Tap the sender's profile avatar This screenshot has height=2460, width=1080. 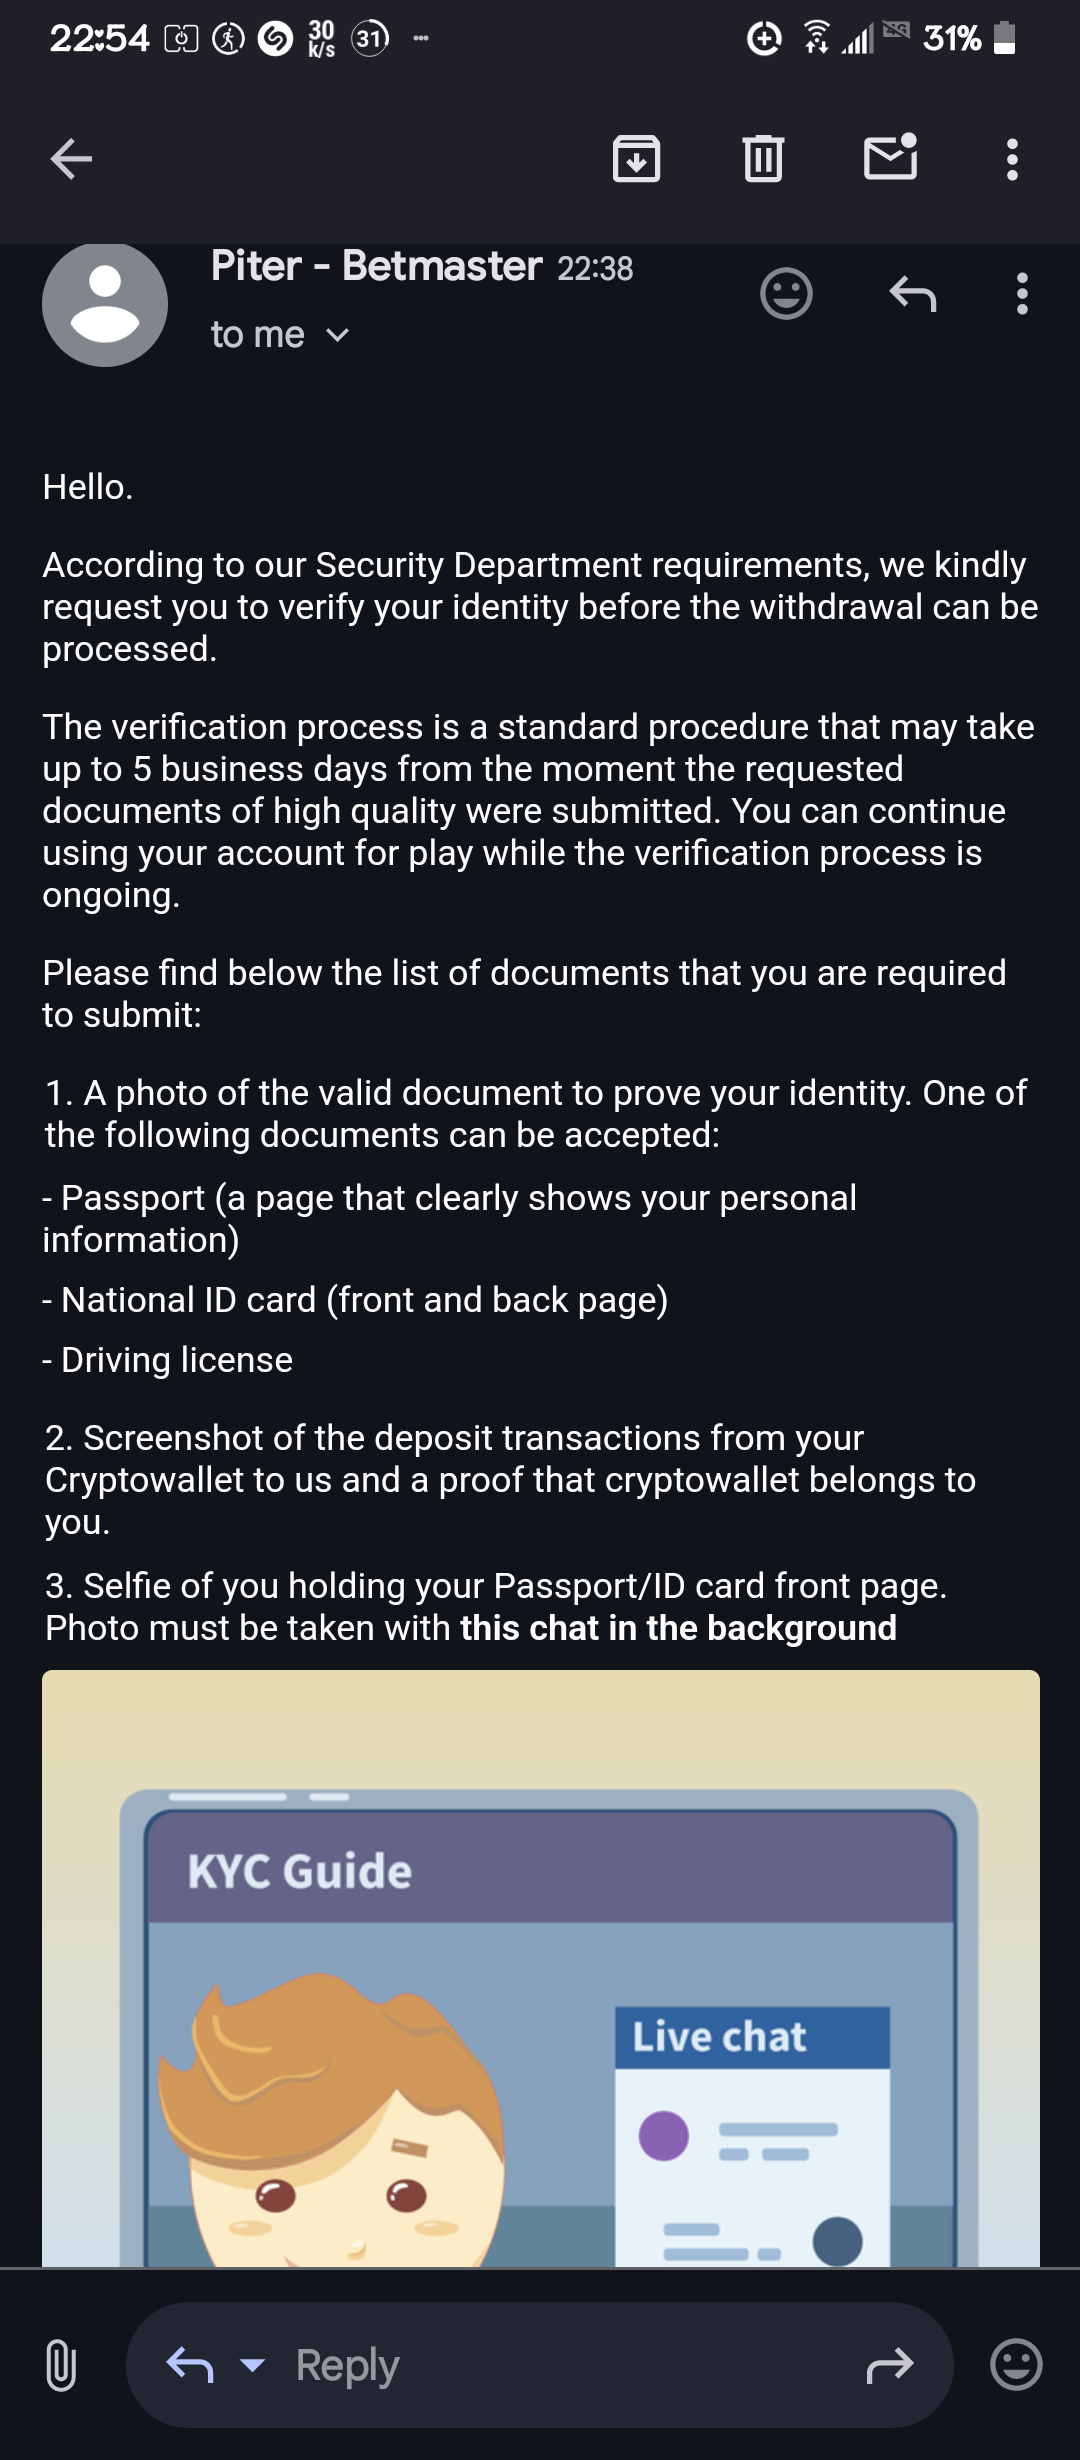[x=105, y=304]
